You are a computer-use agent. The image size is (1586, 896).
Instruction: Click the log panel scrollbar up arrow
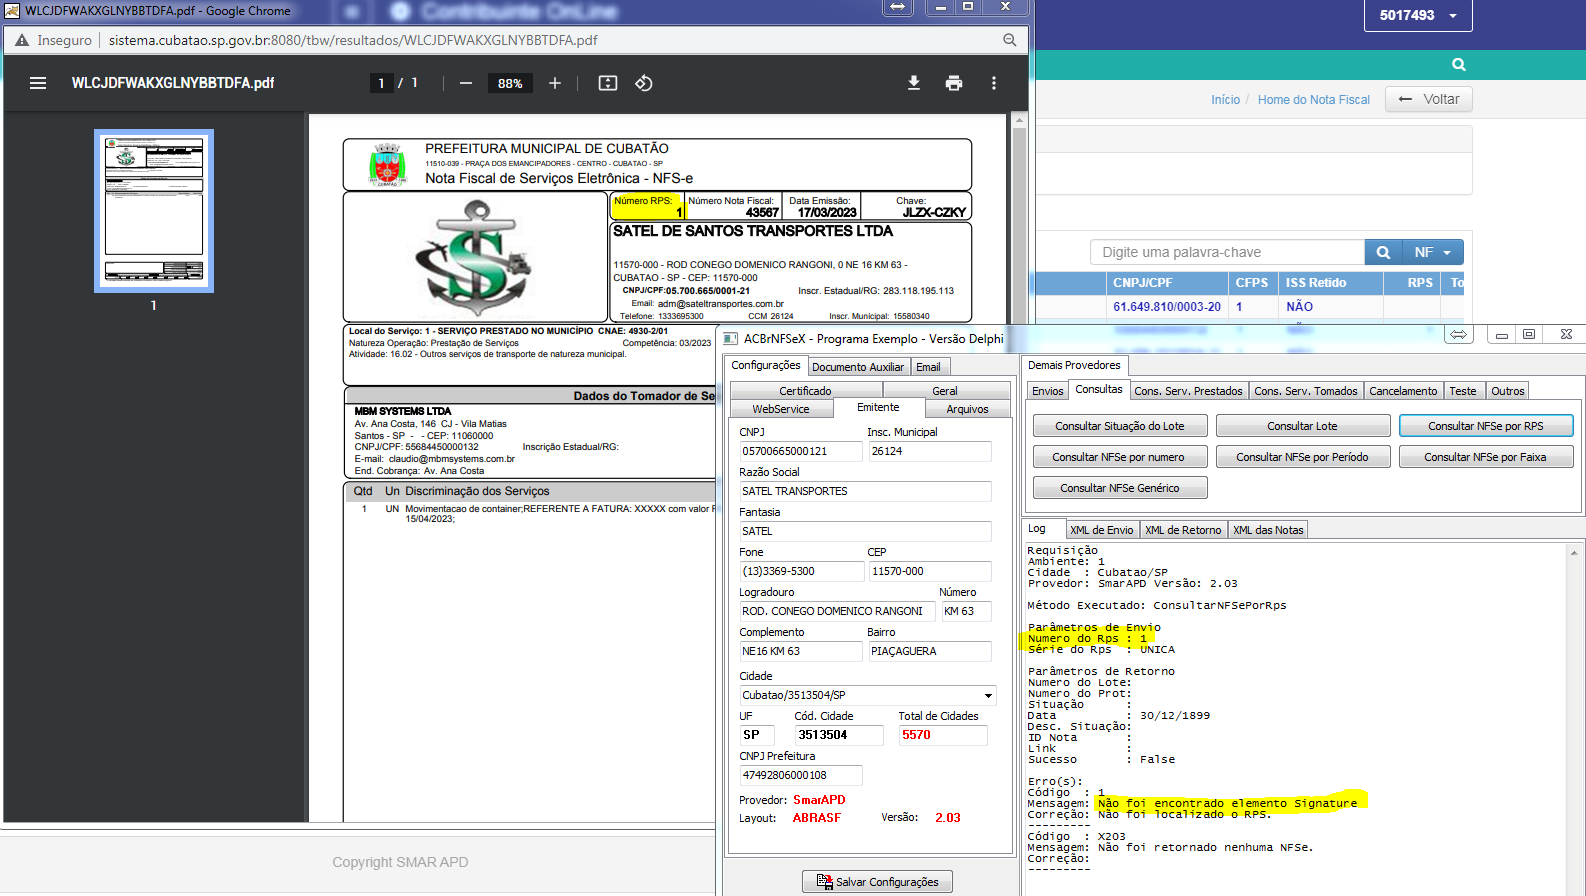[x=1574, y=552]
